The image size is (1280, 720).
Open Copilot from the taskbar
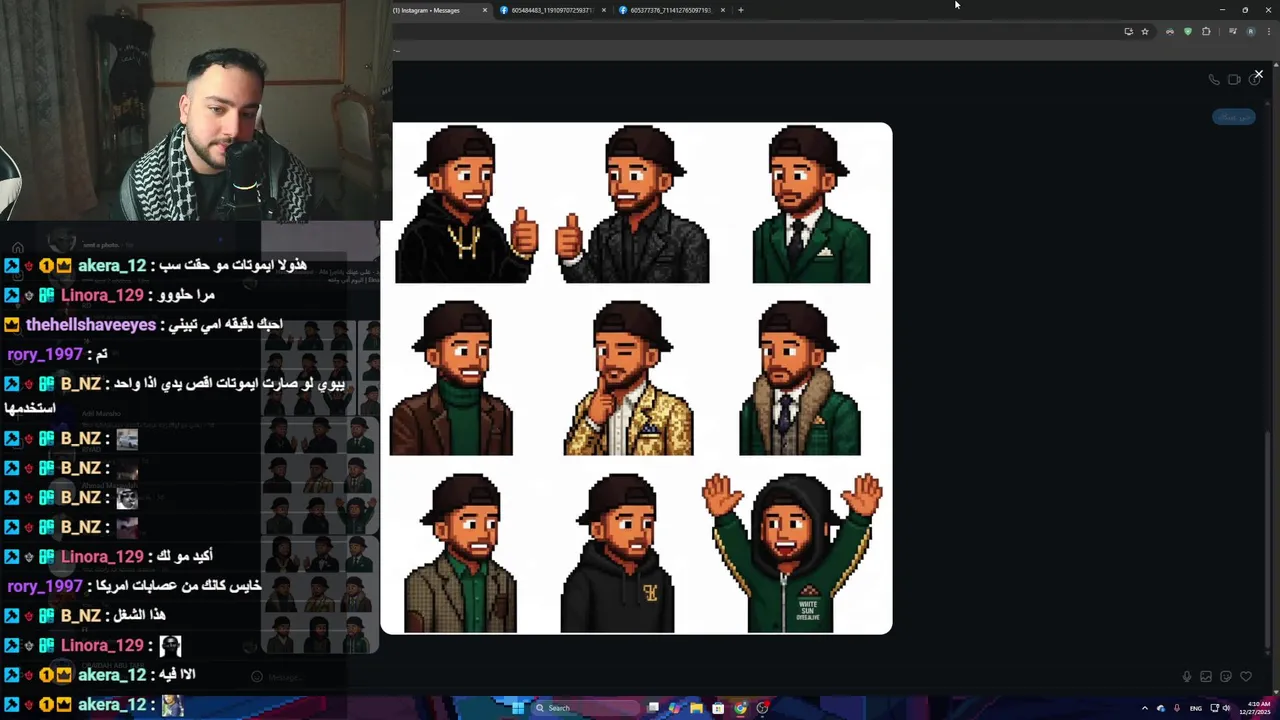(675, 708)
